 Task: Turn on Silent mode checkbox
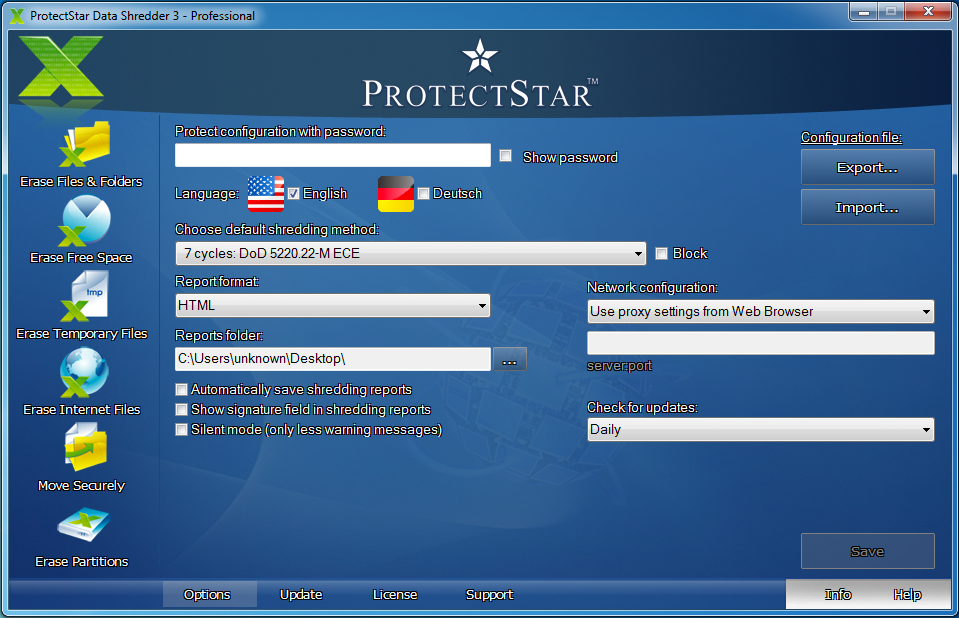tap(181, 430)
